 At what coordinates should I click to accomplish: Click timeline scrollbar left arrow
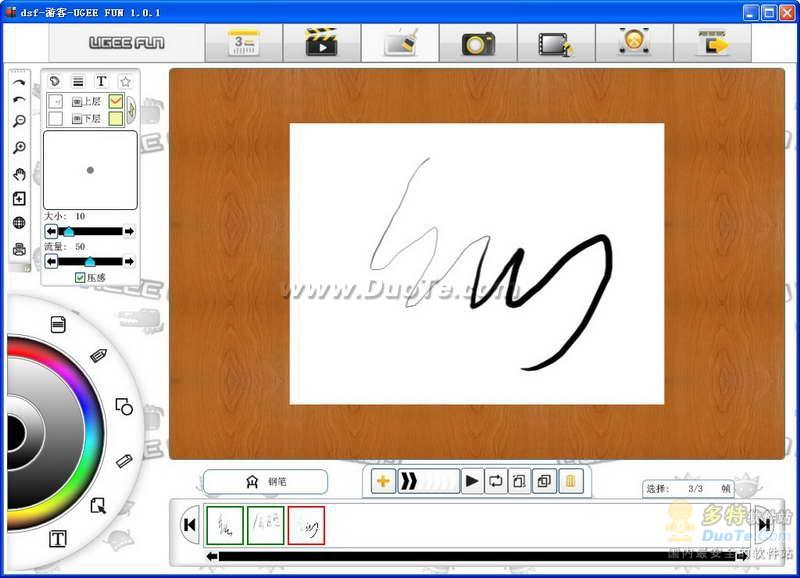point(212,556)
